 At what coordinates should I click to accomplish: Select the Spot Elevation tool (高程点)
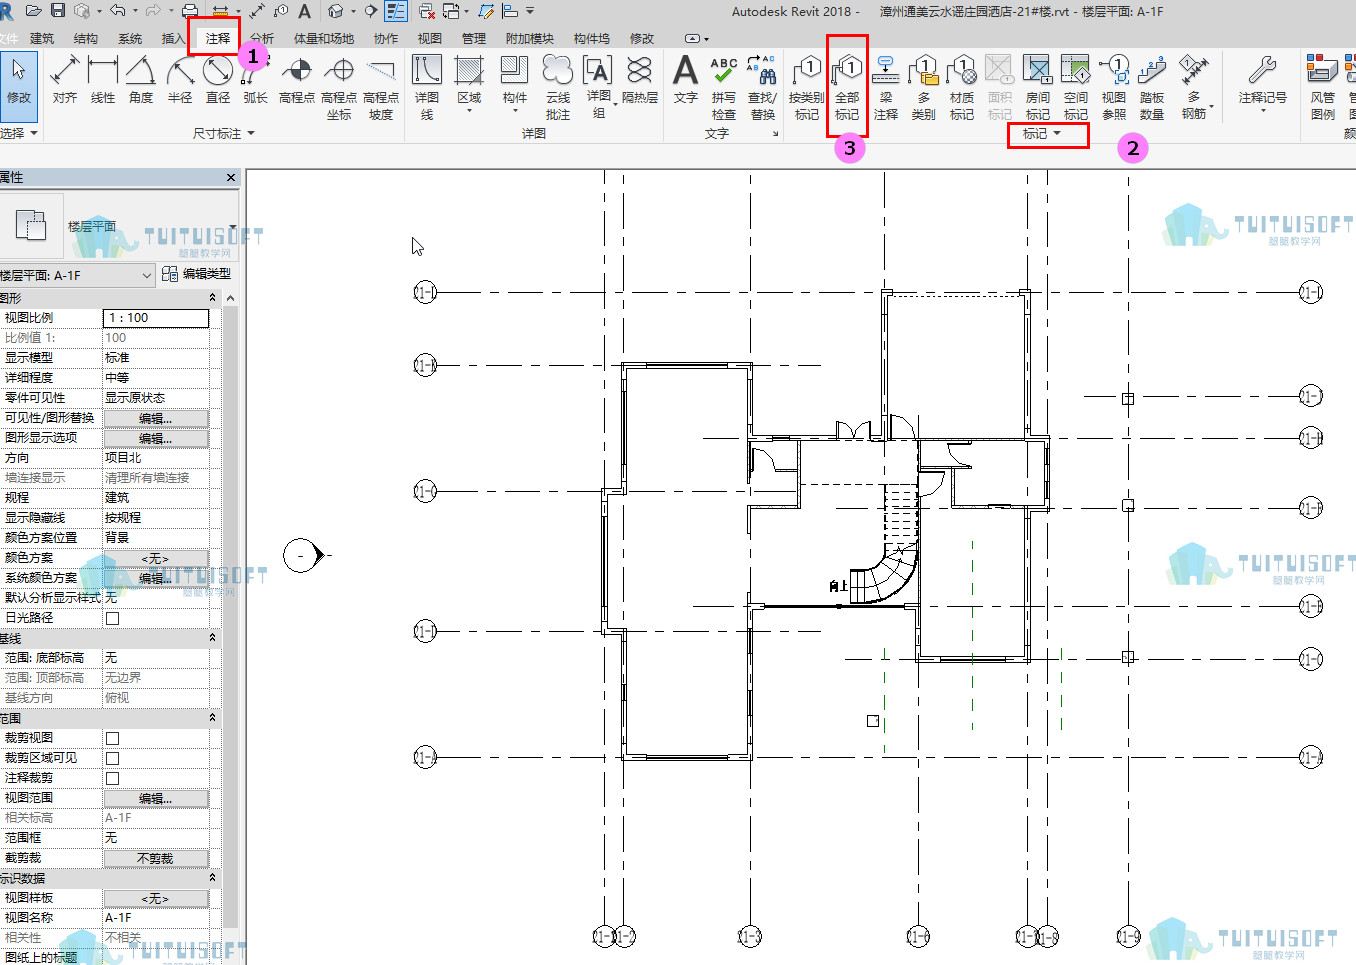pos(297,80)
